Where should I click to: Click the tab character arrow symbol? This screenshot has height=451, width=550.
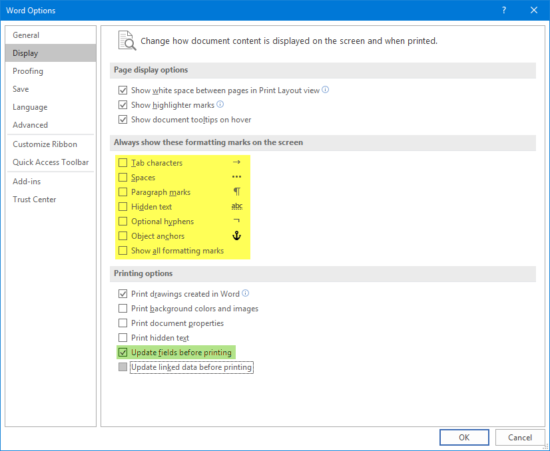(237, 162)
